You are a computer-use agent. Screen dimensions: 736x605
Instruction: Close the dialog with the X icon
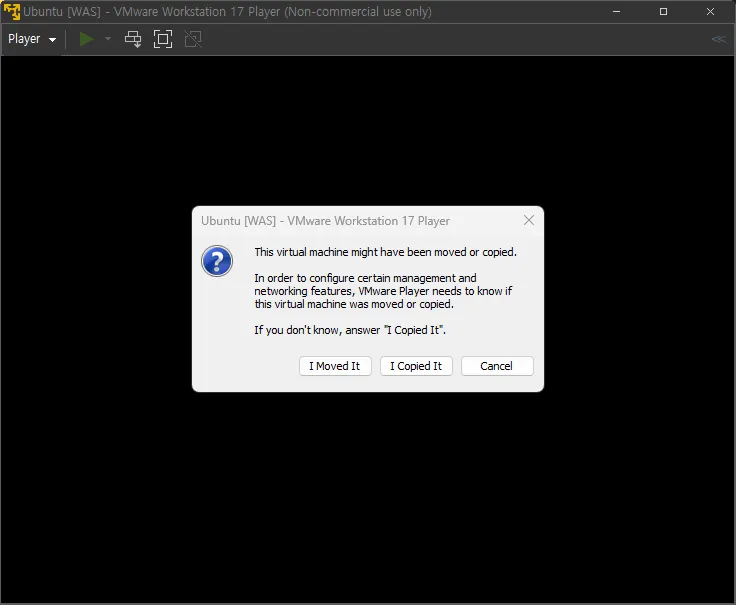point(529,220)
